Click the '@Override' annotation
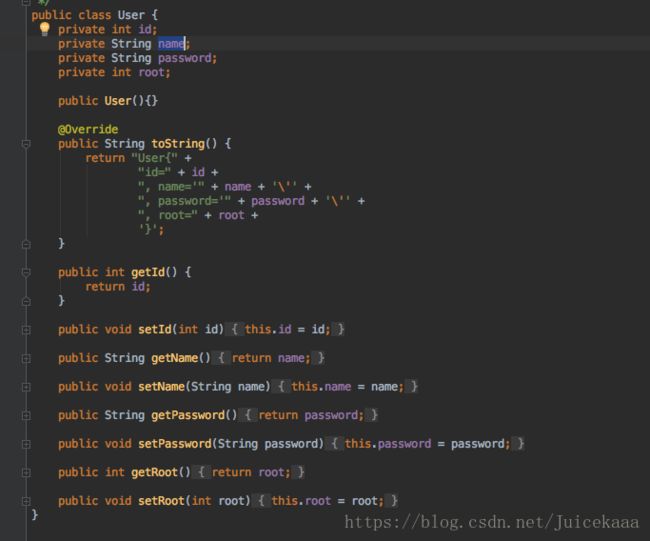Viewport: 650px width, 541px height. (x=88, y=129)
